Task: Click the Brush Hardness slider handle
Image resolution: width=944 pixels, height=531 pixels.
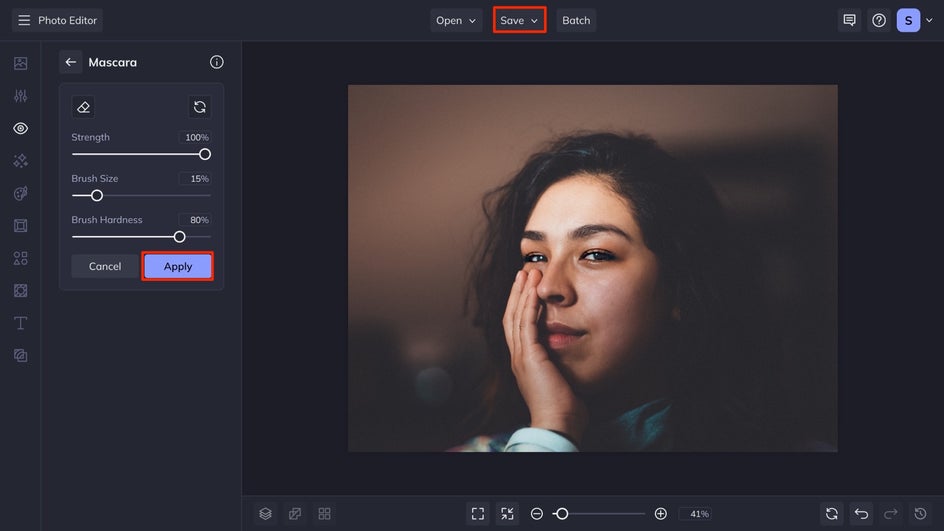Action: click(180, 237)
